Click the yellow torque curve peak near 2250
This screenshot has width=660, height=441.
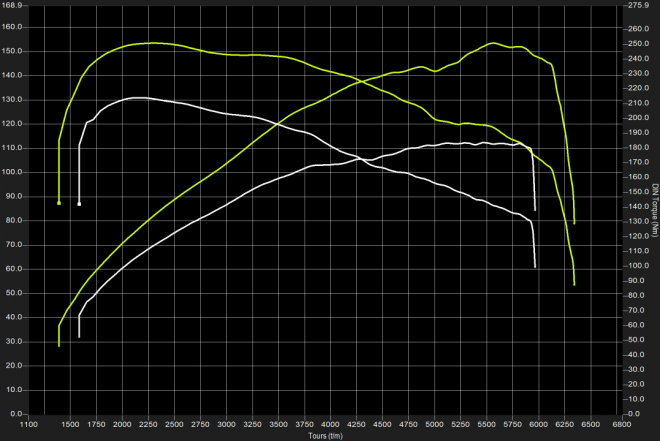tap(150, 43)
